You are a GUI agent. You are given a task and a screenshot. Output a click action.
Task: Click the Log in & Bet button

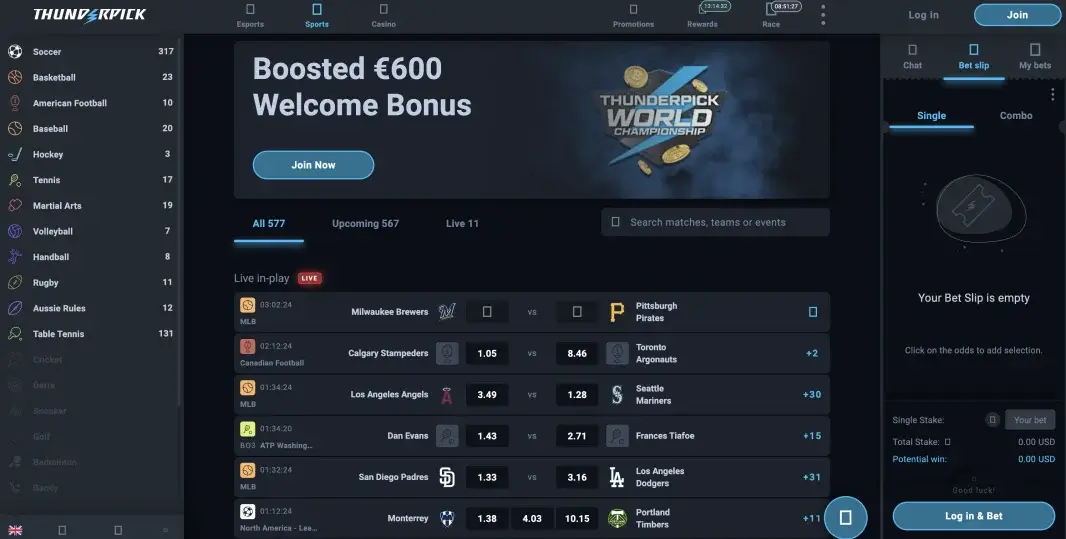click(x=974, y=516)
